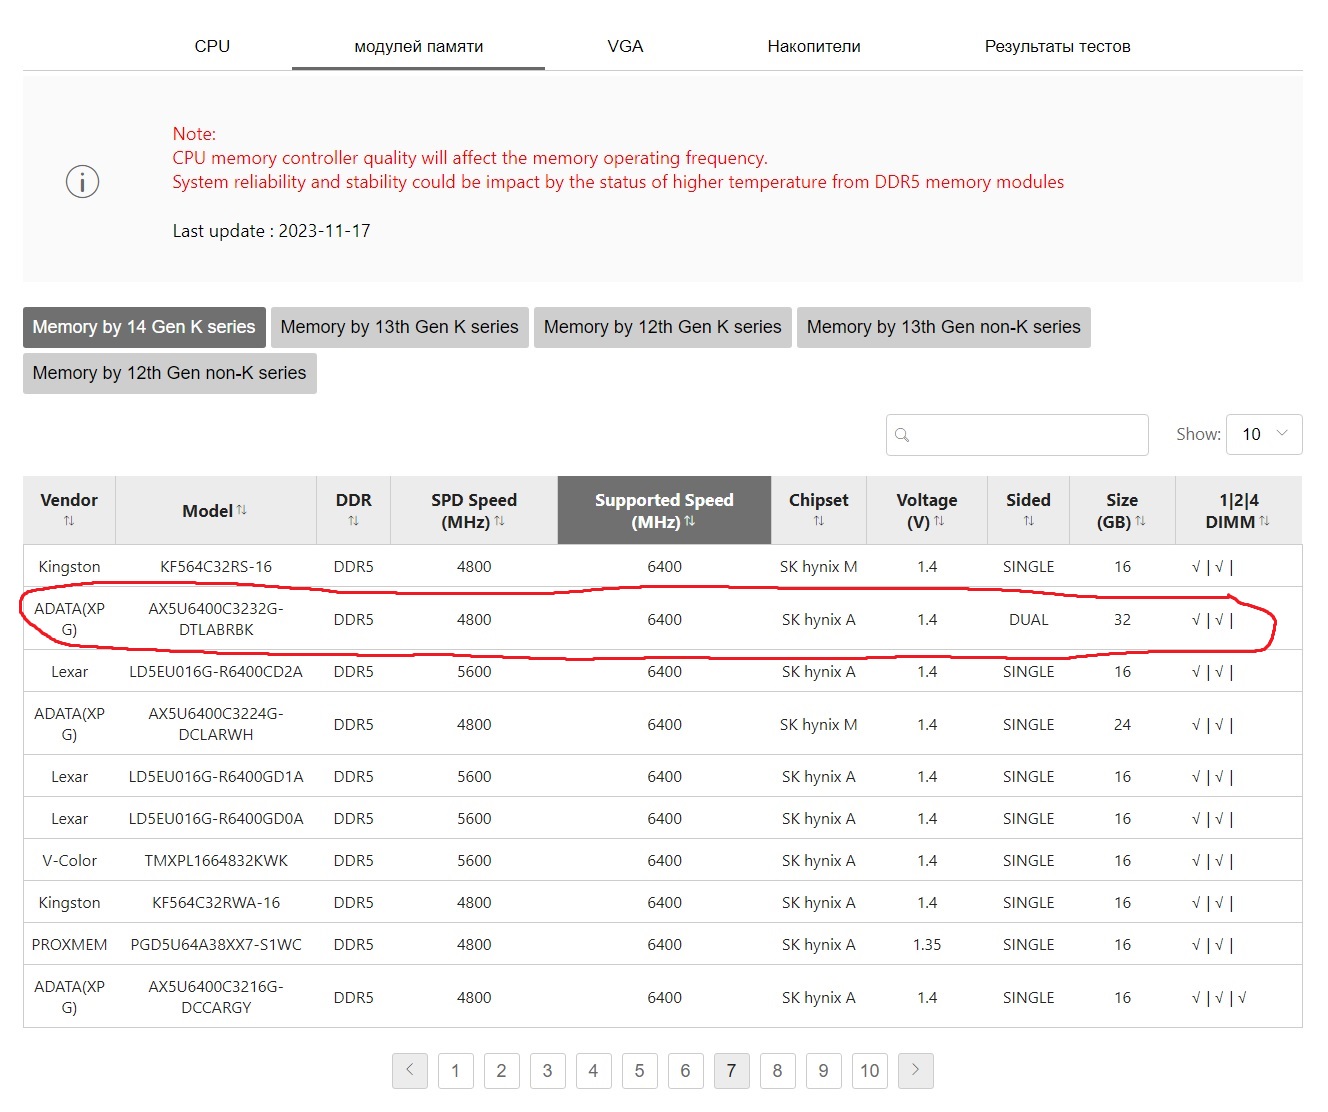Select Memory by 12th Gen non-K series
Viewport: 1328px width, 1112px height.
(x=170, y=373)
